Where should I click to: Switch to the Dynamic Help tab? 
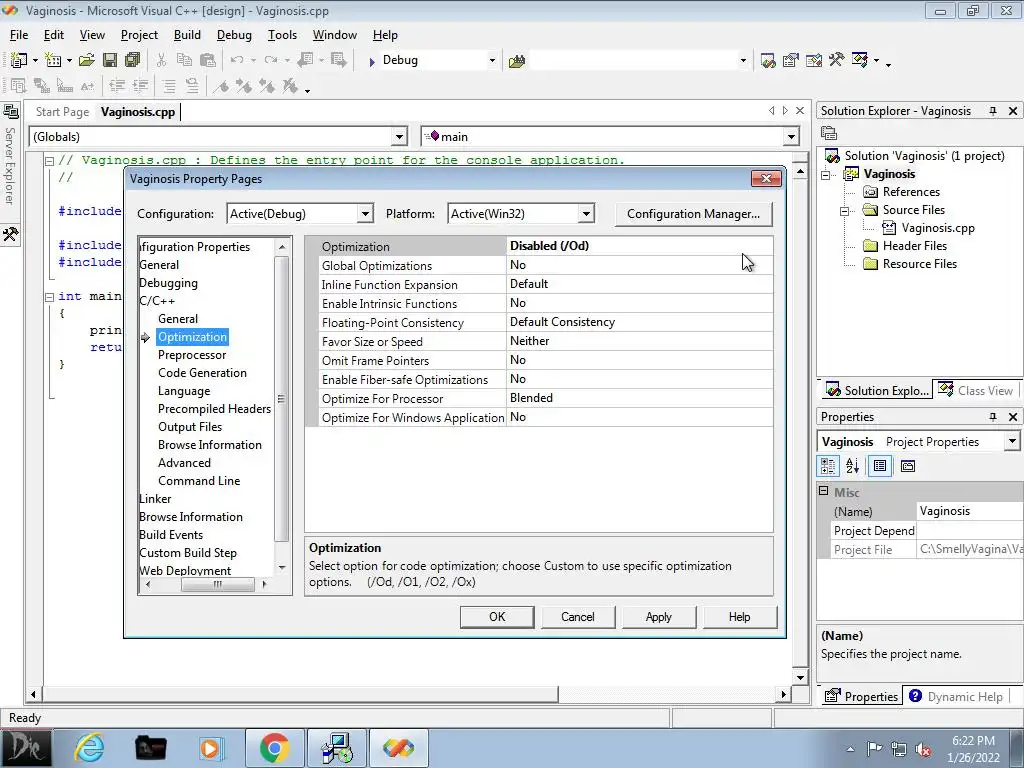pyautogui.click(x=955, y=696)
